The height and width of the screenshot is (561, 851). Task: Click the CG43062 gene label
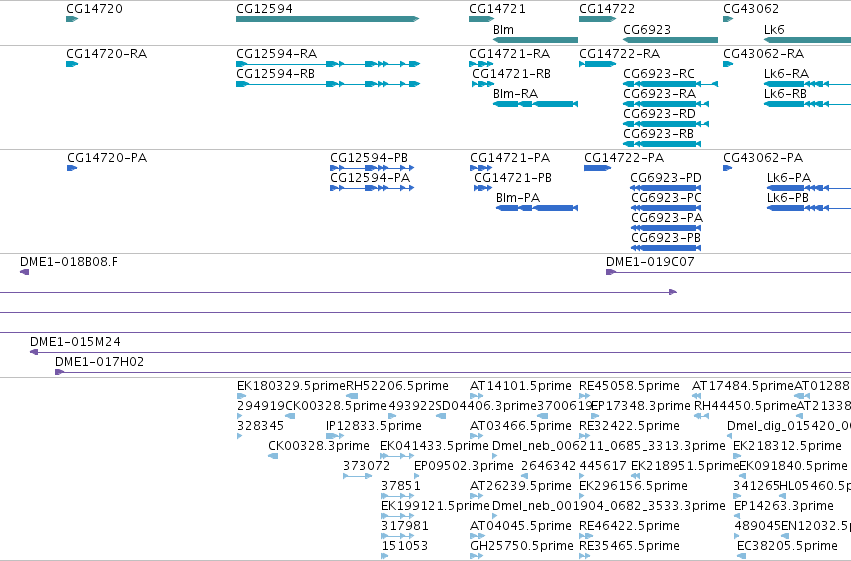(x=751, y=9)
